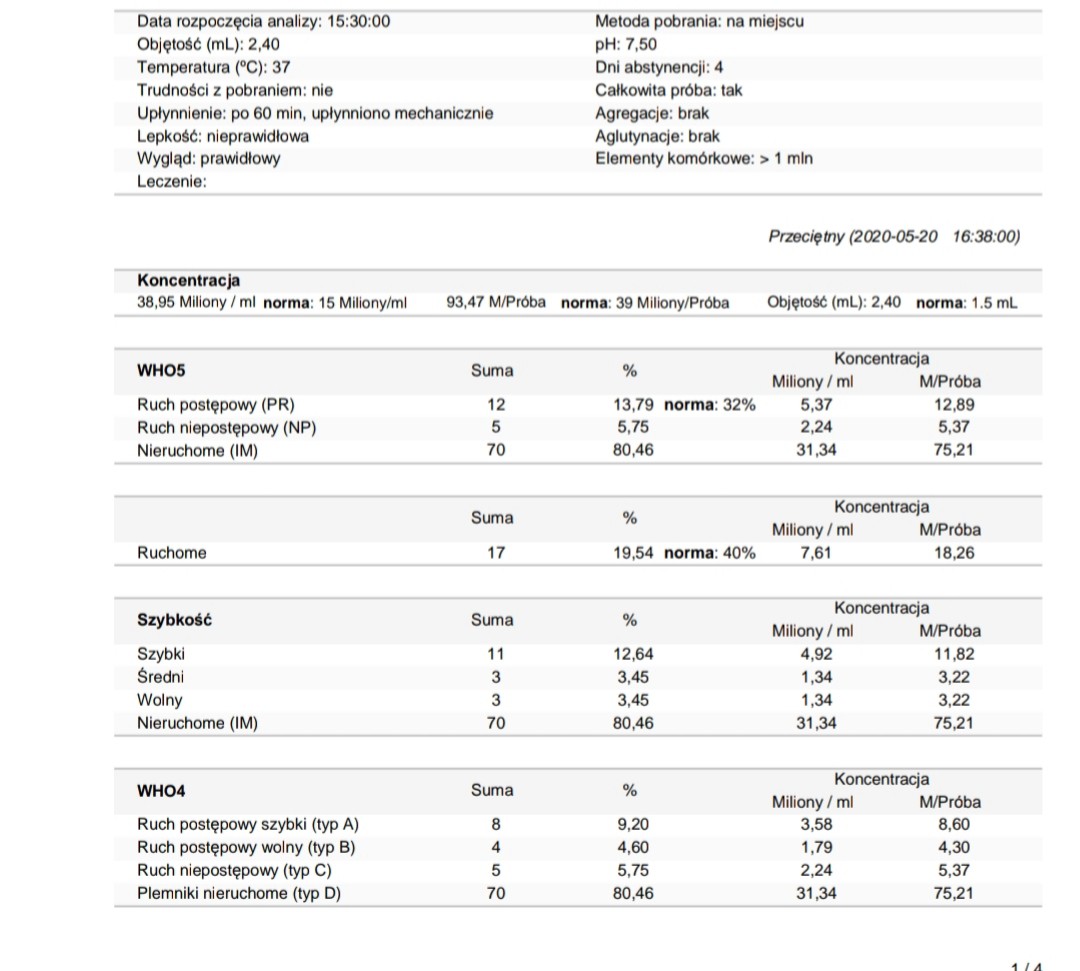Select the WHO5 table header
This screenshot has width=1080, height=971.
161,370
